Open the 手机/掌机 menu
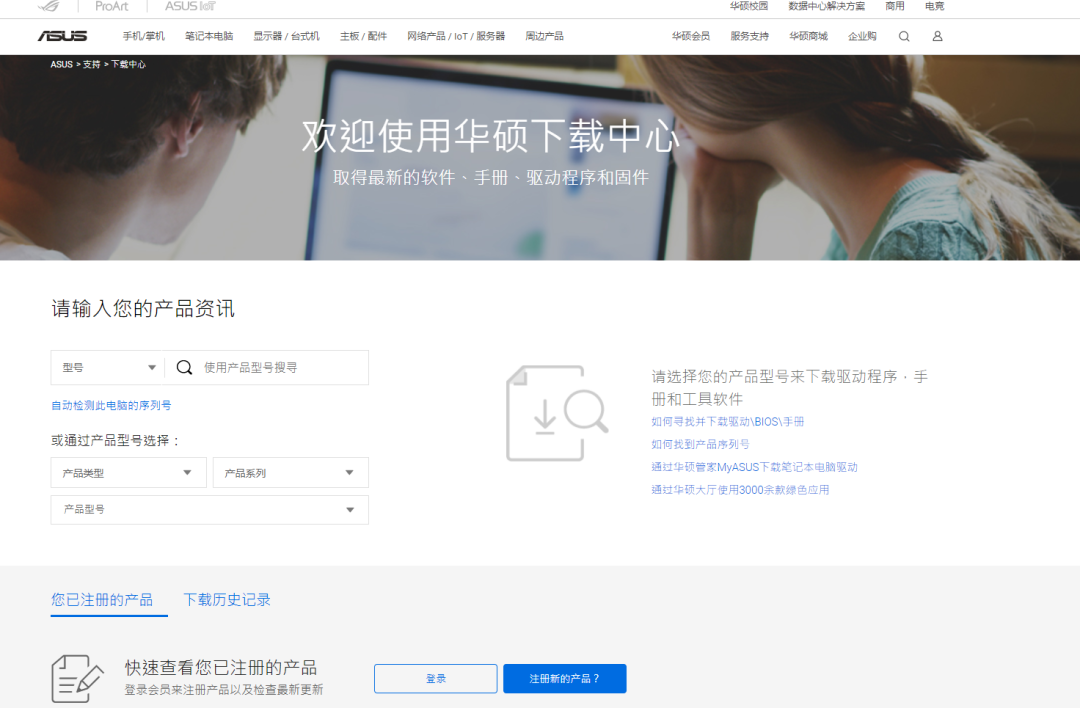This screenshot has height=708, width=1080. tap(143, 37)
